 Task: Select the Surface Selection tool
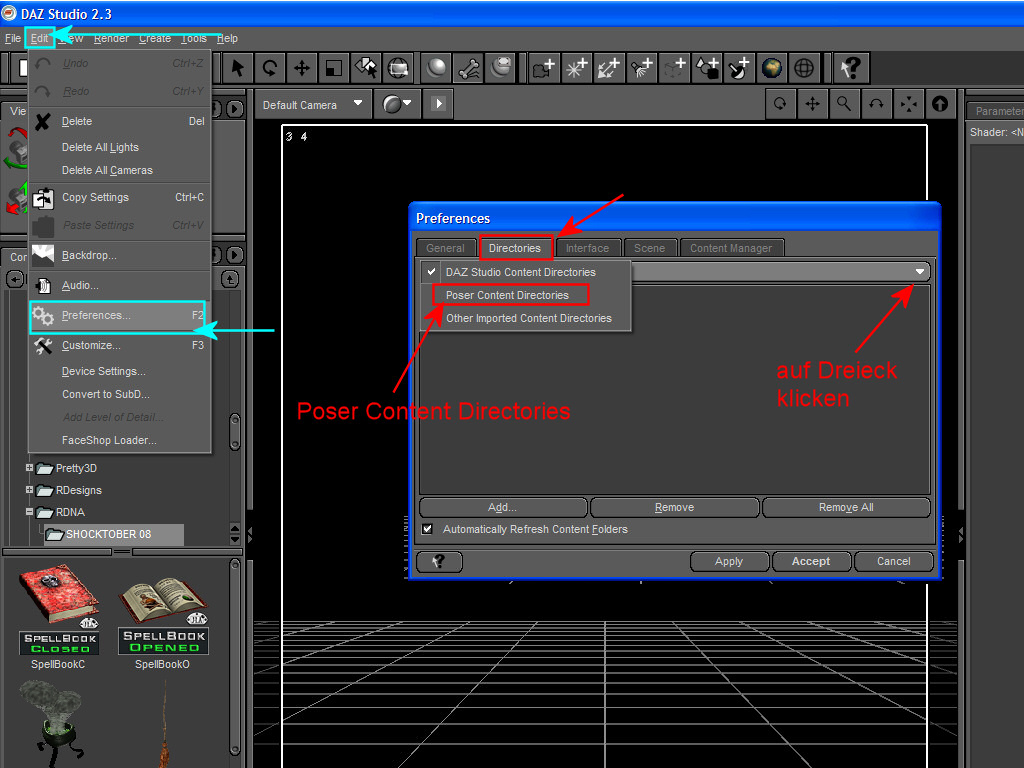366,68
